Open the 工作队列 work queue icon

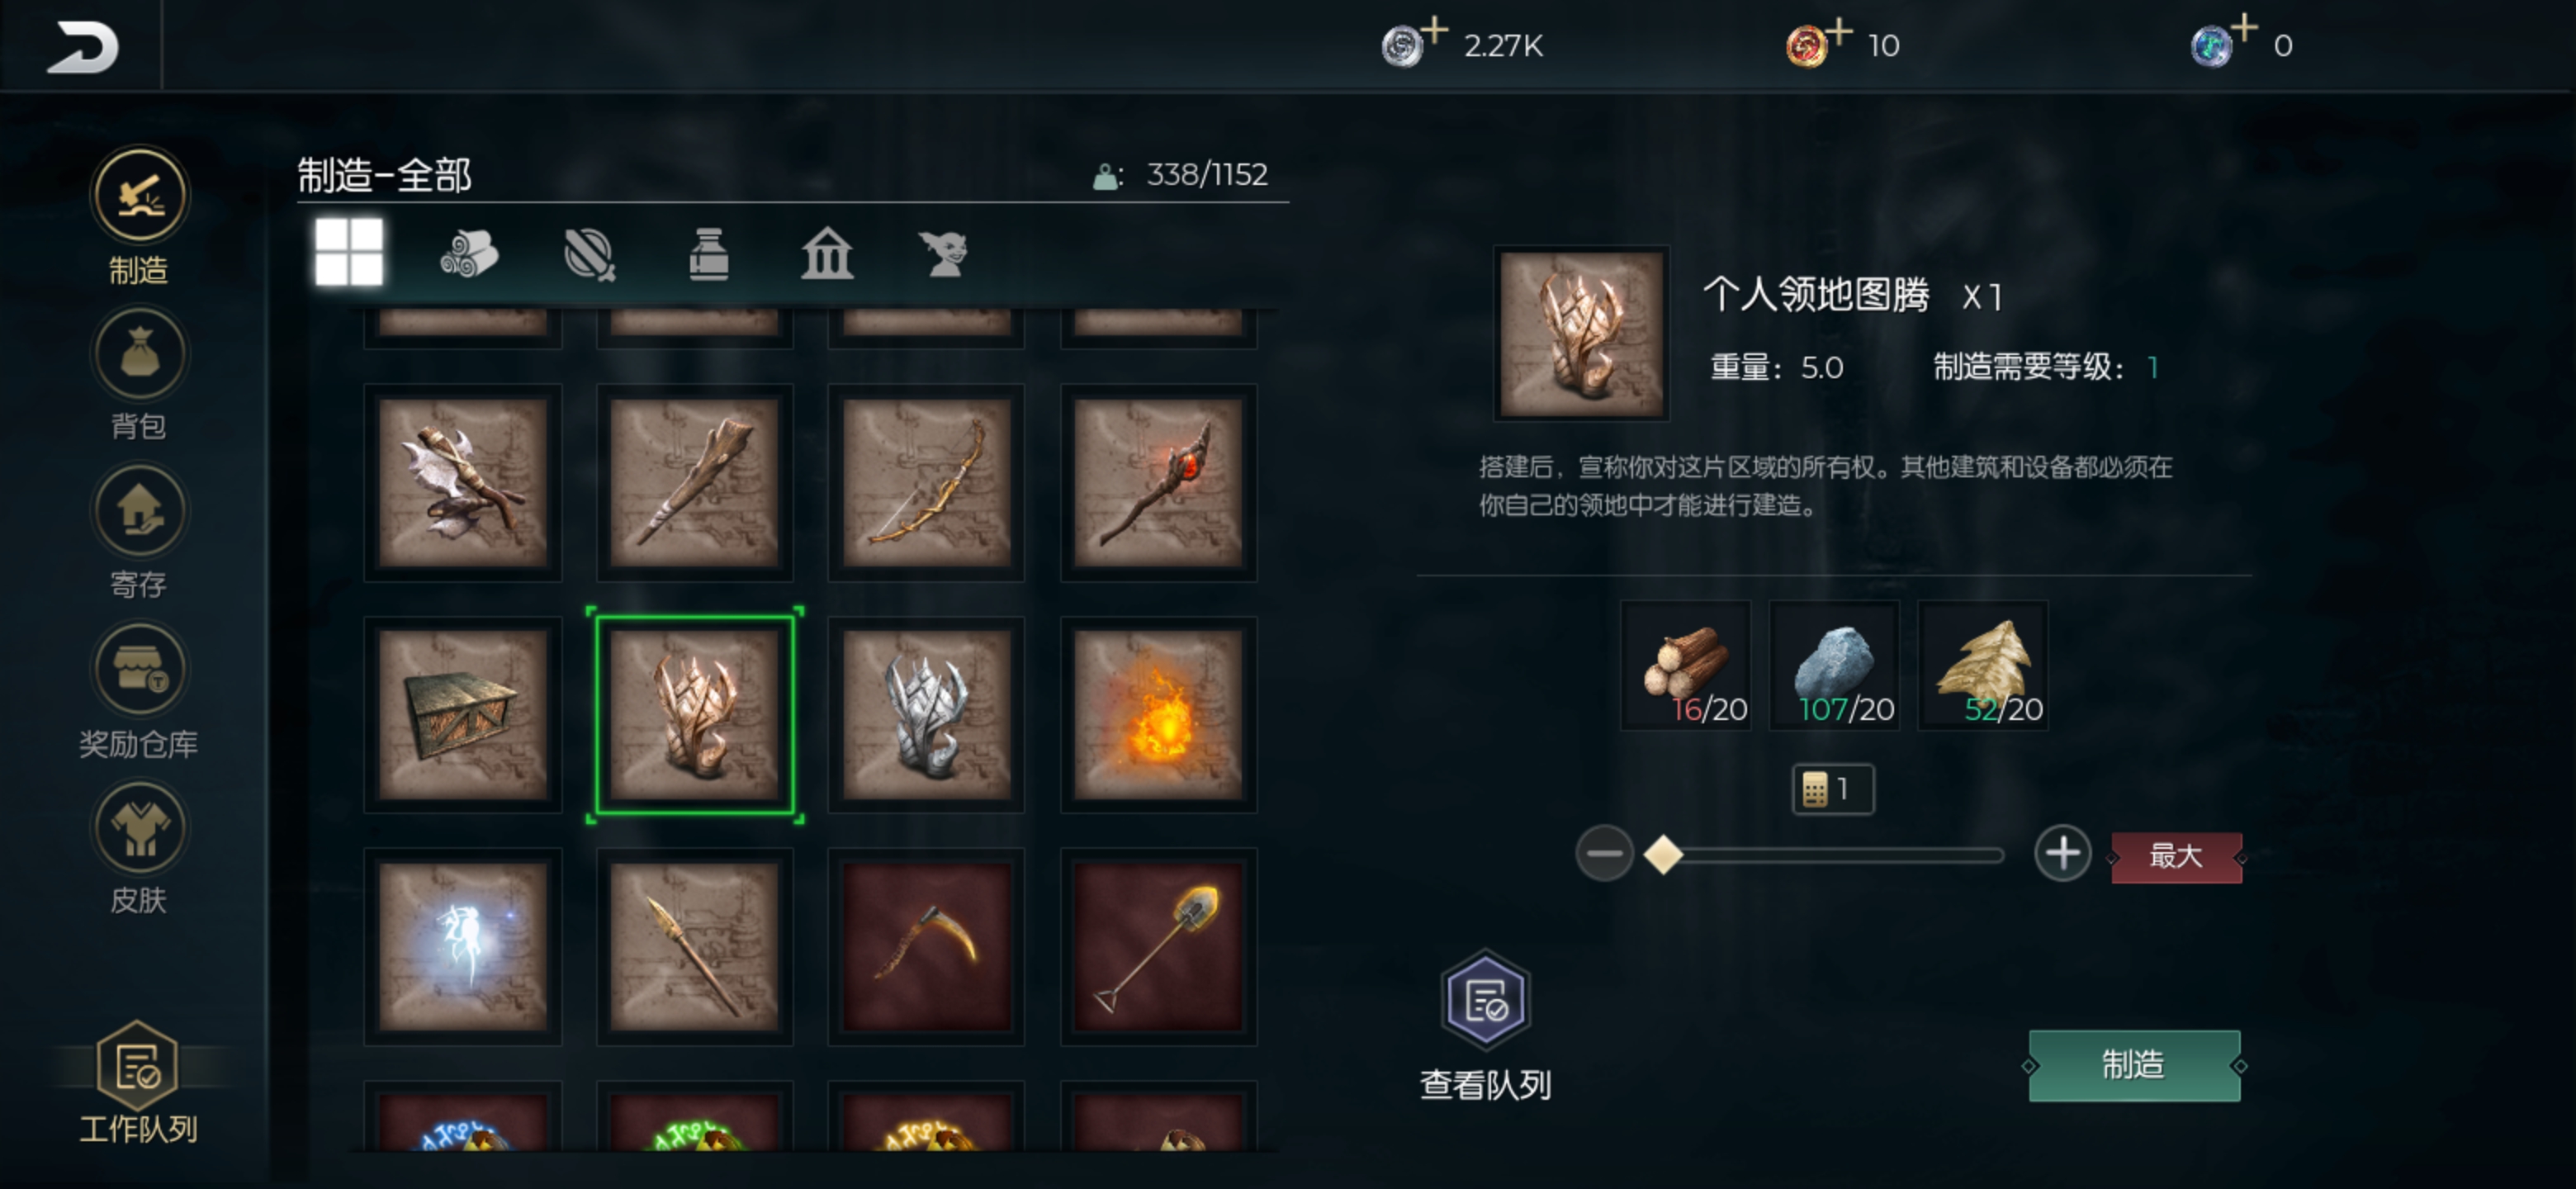[x=137, y=1068]
